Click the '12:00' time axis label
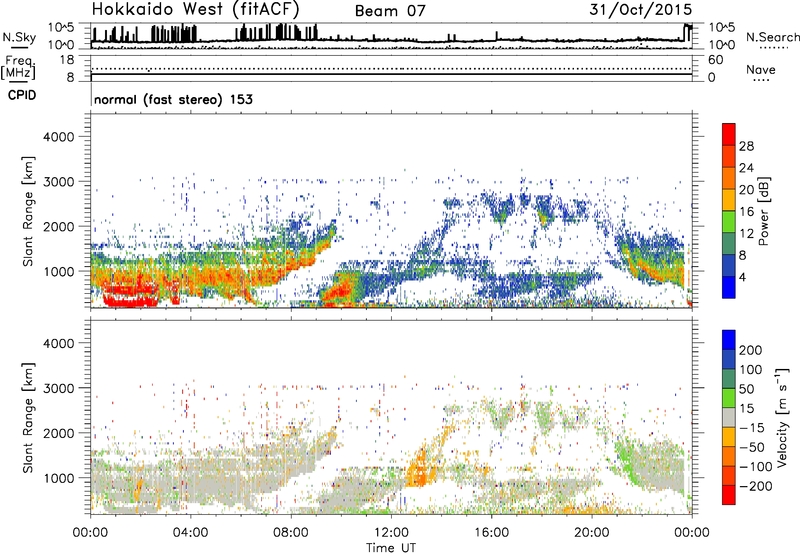Screen dimensions: 800x554 coord(391,533)
